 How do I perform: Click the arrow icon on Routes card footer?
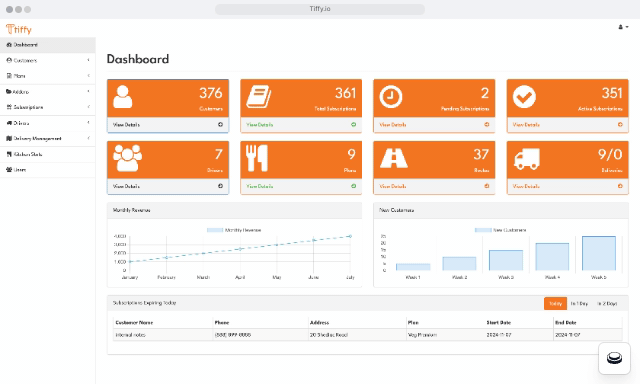coord(487,186)
